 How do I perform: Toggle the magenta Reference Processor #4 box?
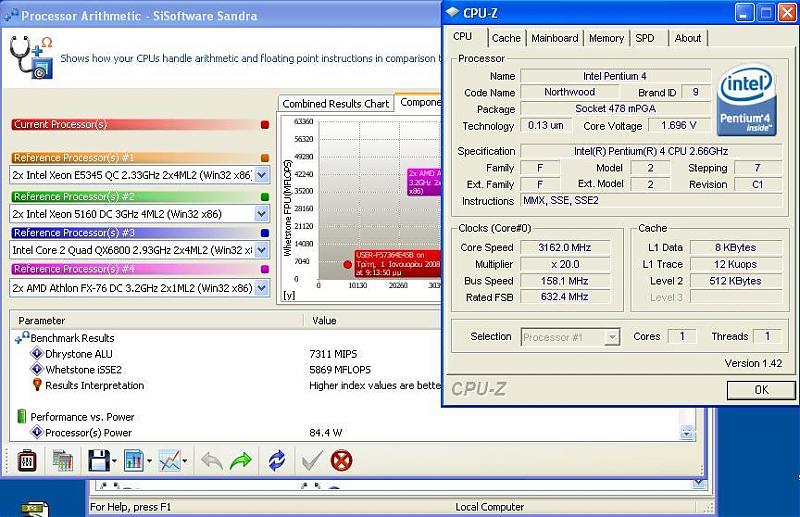pos(264,269)
